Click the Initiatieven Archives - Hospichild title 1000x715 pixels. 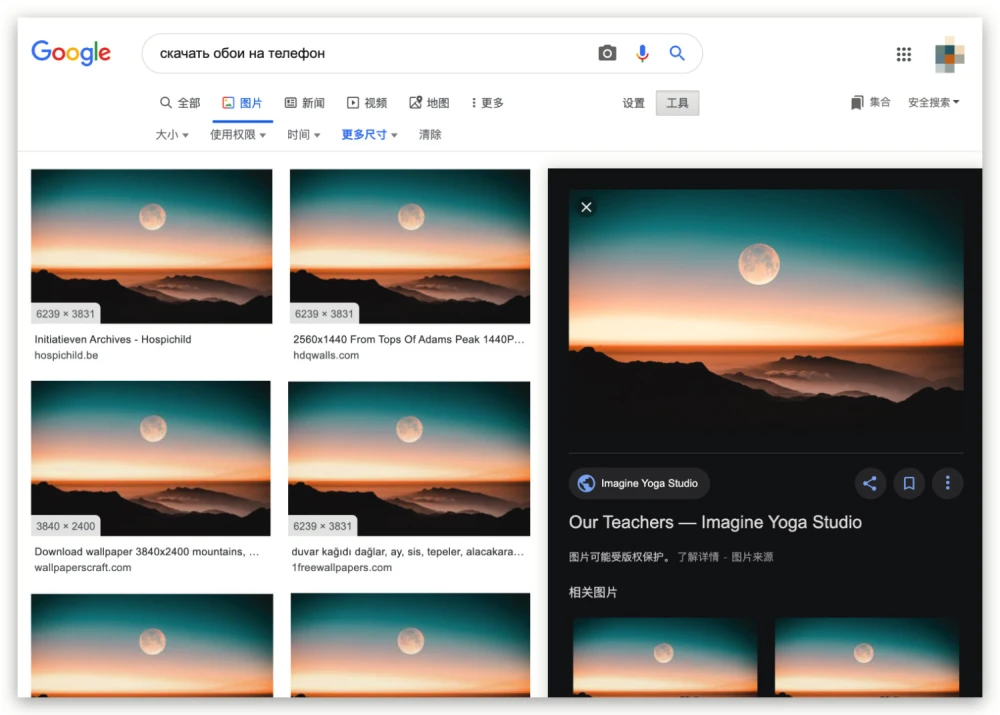pyautogui.click(x=113, y=339)
